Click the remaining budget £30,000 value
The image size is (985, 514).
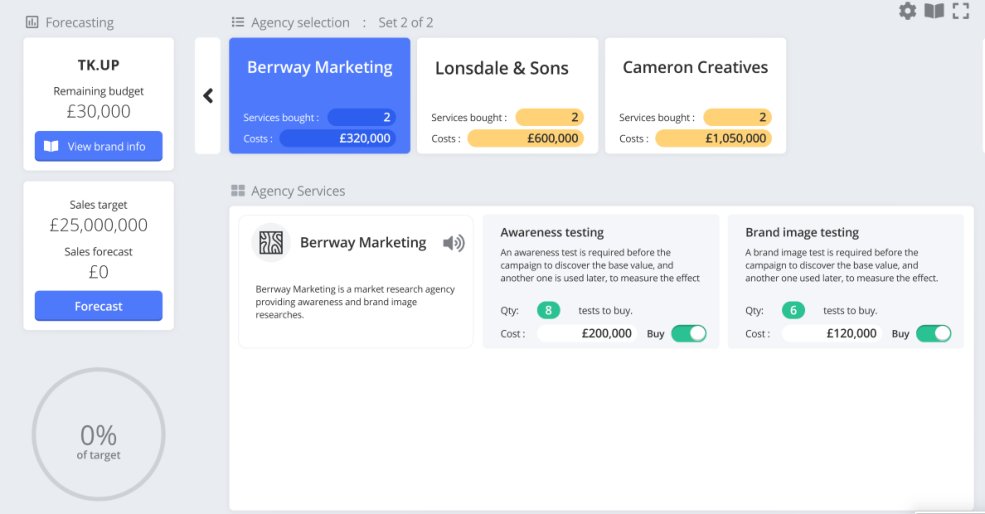click(x=99, y=111)
